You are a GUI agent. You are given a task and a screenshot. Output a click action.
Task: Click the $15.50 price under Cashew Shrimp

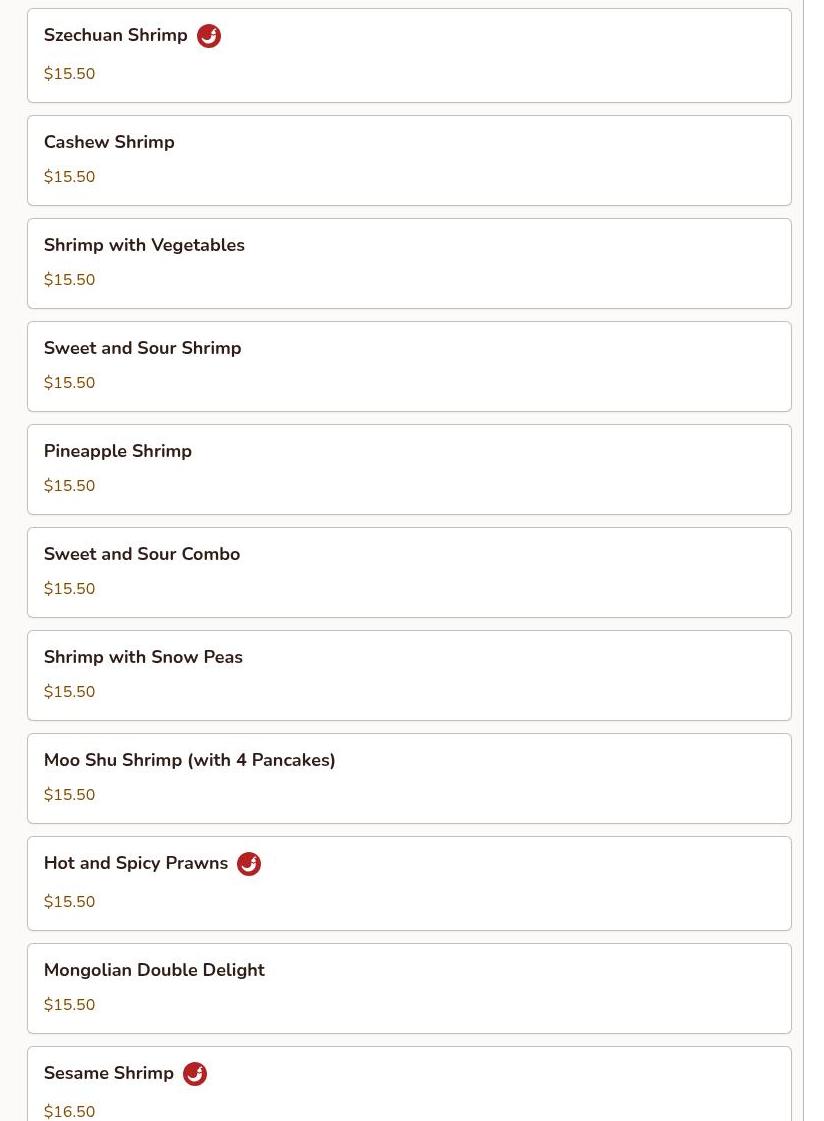point(69,177)
